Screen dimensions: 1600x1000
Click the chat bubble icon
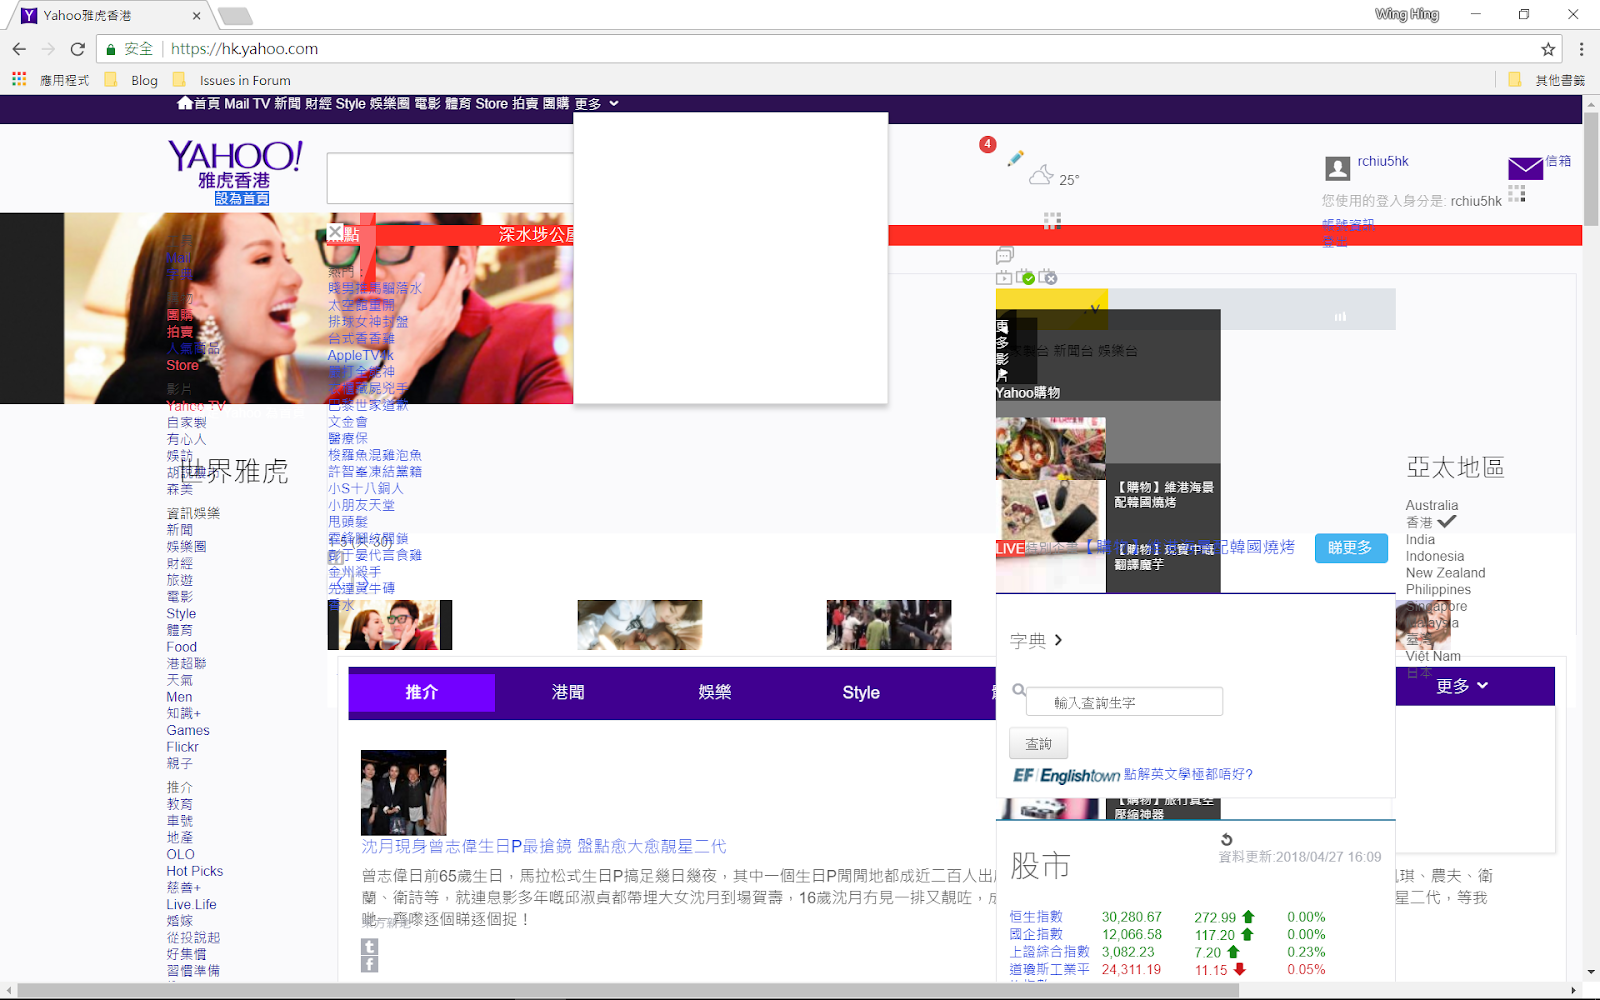(1005, 256)
